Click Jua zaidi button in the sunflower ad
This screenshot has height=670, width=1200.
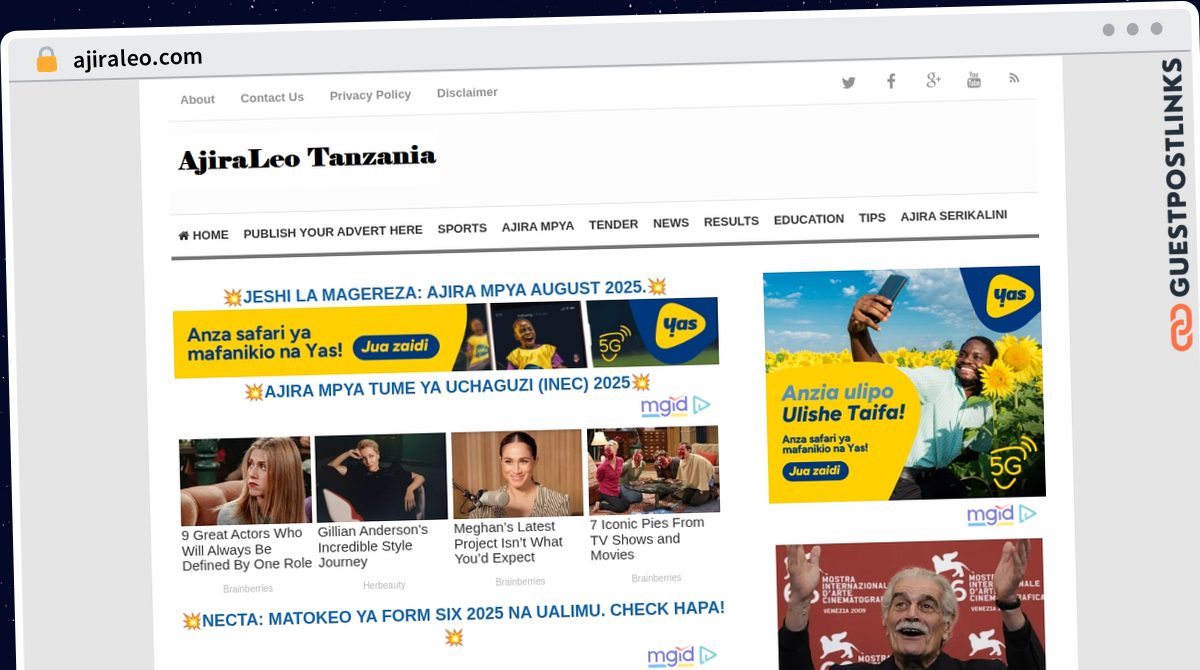[814, 470]
